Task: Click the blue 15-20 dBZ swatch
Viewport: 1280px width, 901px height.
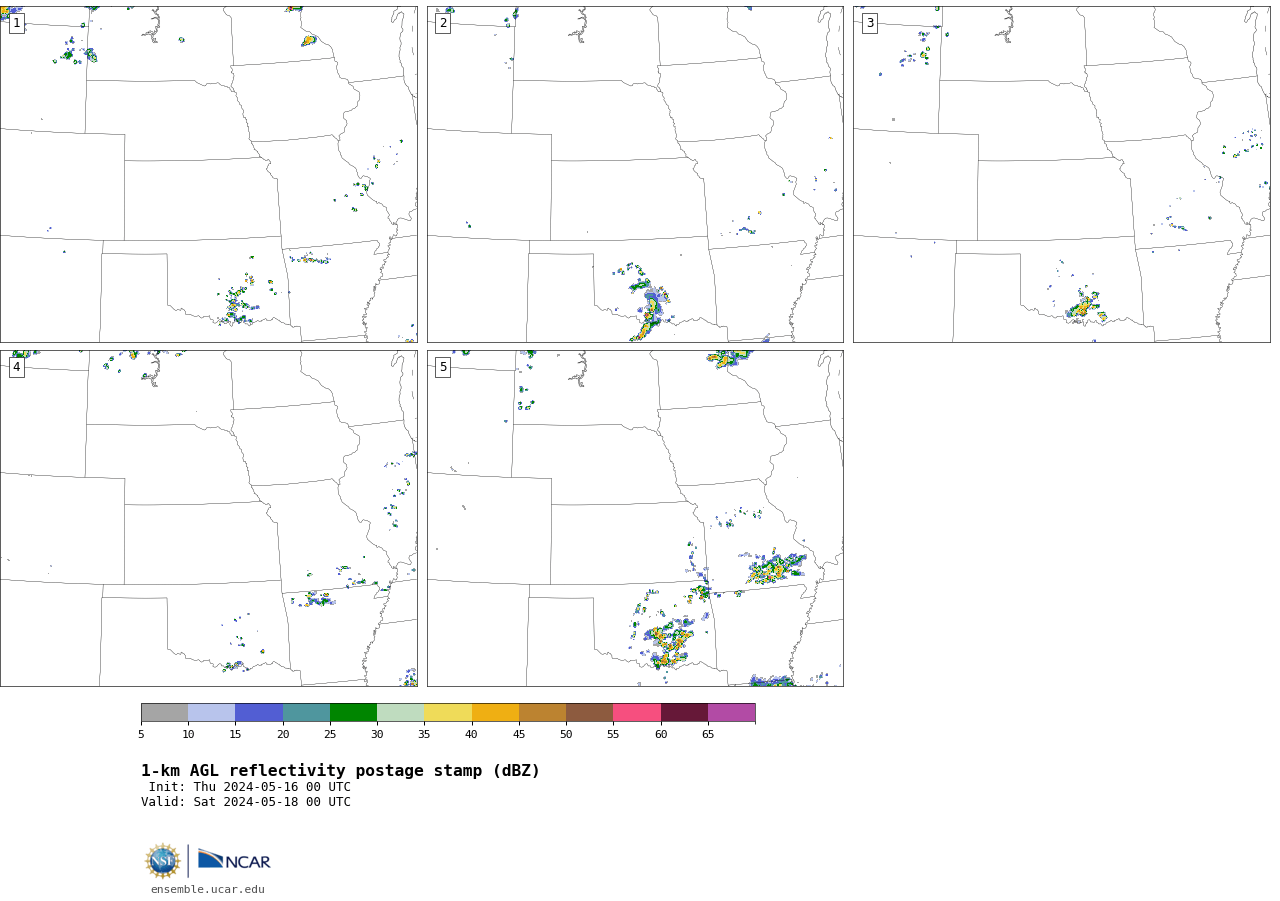Action: click(259, 713)
